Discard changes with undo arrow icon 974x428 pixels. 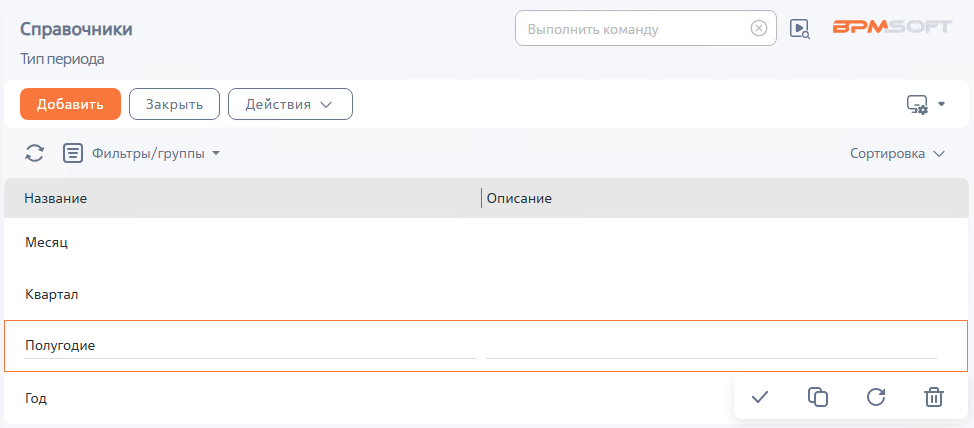pyautogui.click(x=876, y=397)
